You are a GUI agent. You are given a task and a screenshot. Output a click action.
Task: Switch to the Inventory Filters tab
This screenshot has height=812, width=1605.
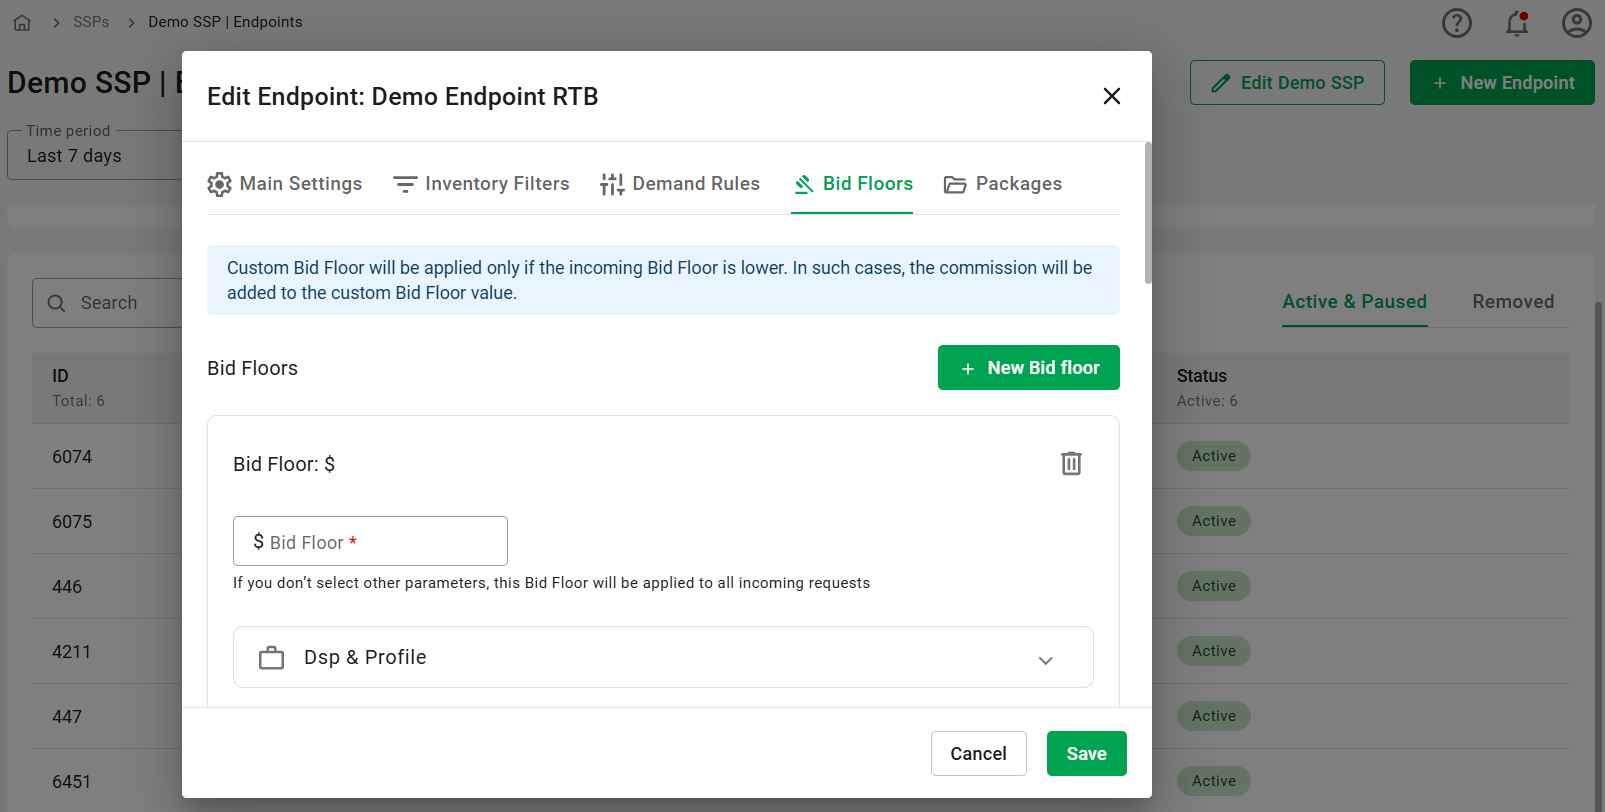pos(481,184)
